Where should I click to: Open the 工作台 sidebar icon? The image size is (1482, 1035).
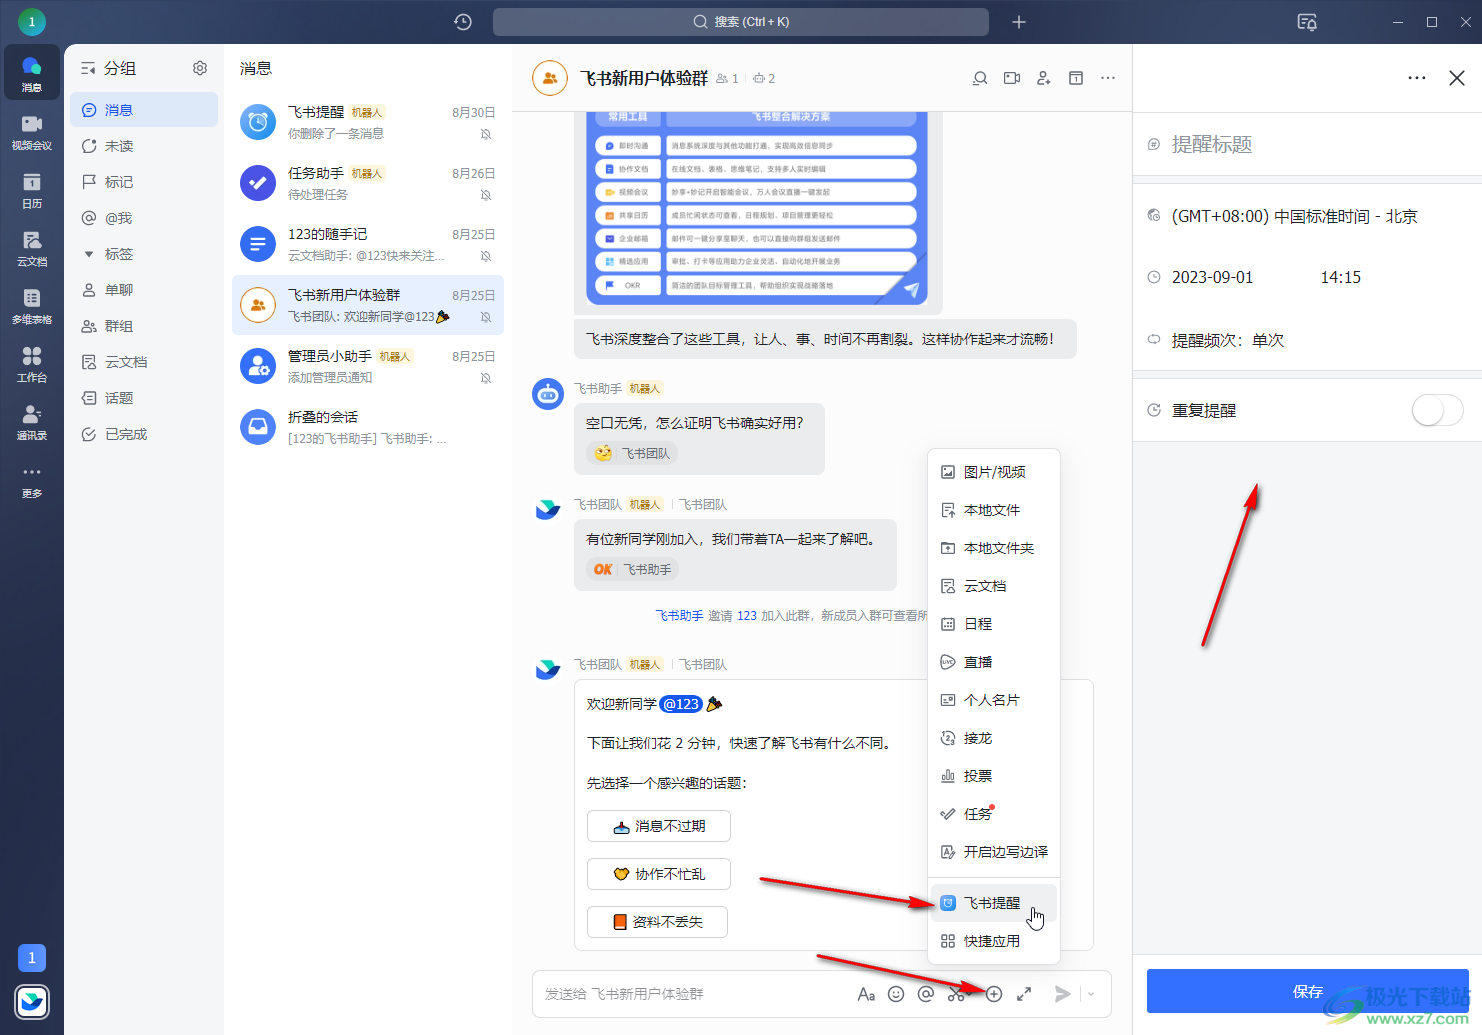point(32,363)
